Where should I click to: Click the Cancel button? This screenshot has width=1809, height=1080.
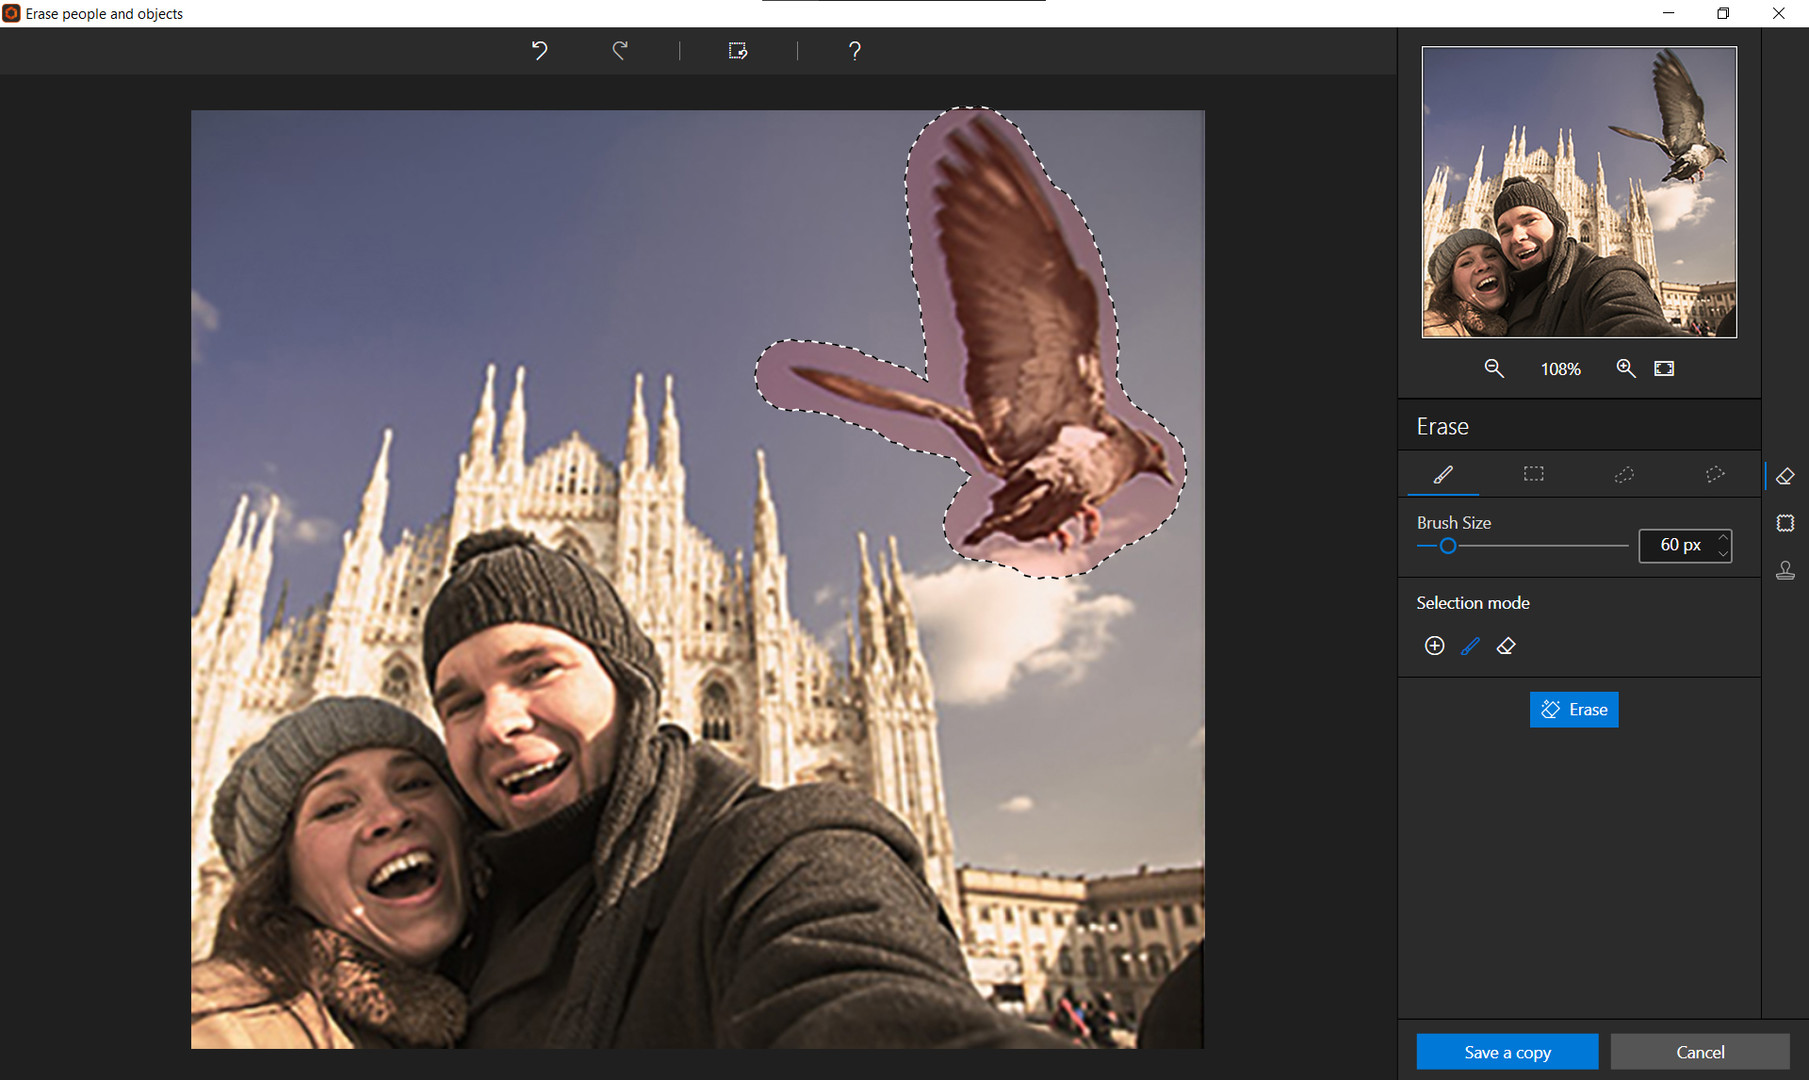(1700, 1052)
